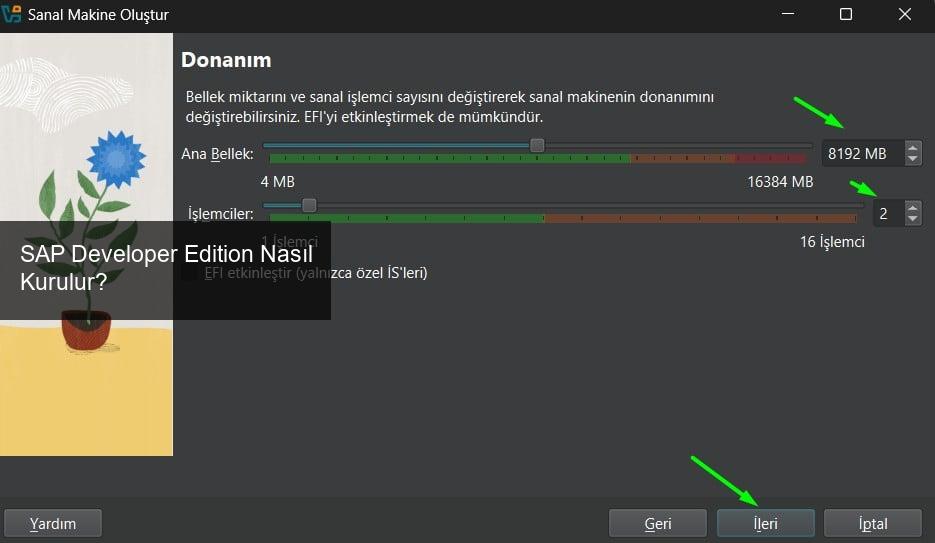Click the VirtualBox logo in the title bar

point(12,15)
